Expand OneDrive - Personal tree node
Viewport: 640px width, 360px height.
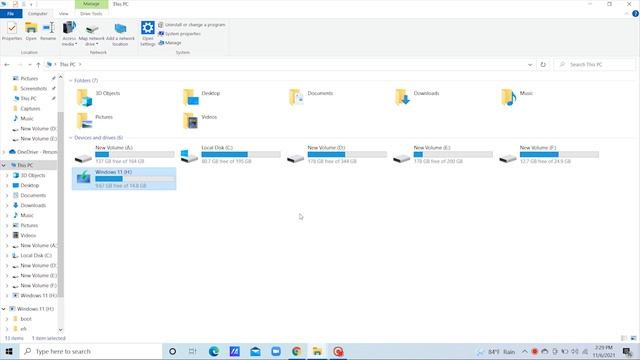click(x=4, y=152)
